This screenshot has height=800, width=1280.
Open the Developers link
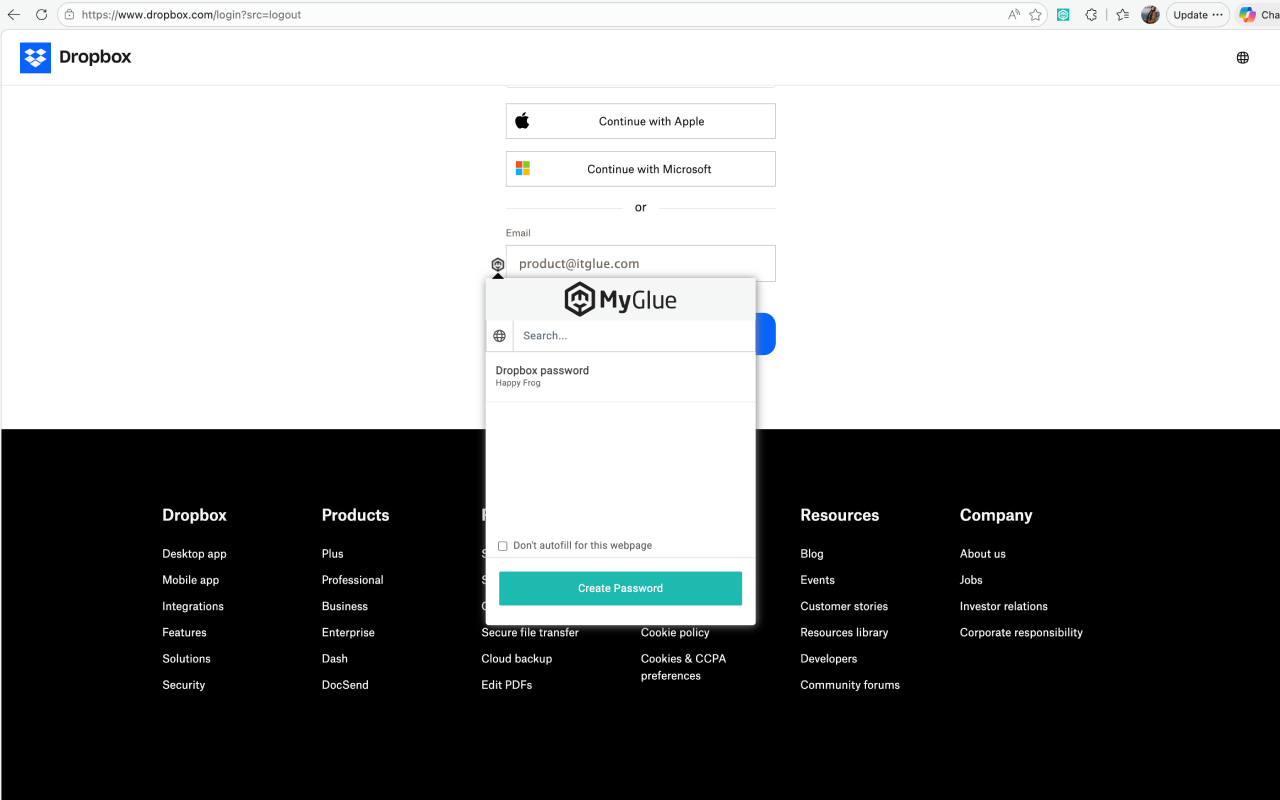829,658
